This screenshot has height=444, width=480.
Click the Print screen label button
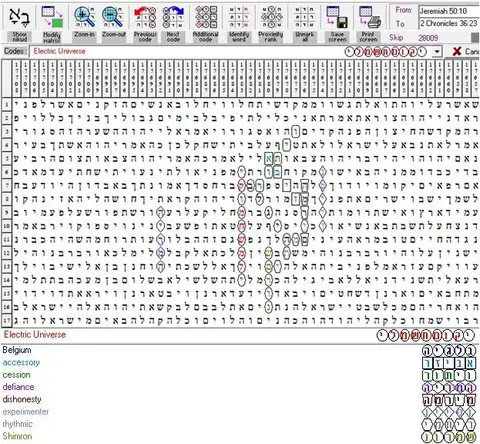tap(368, 37)
